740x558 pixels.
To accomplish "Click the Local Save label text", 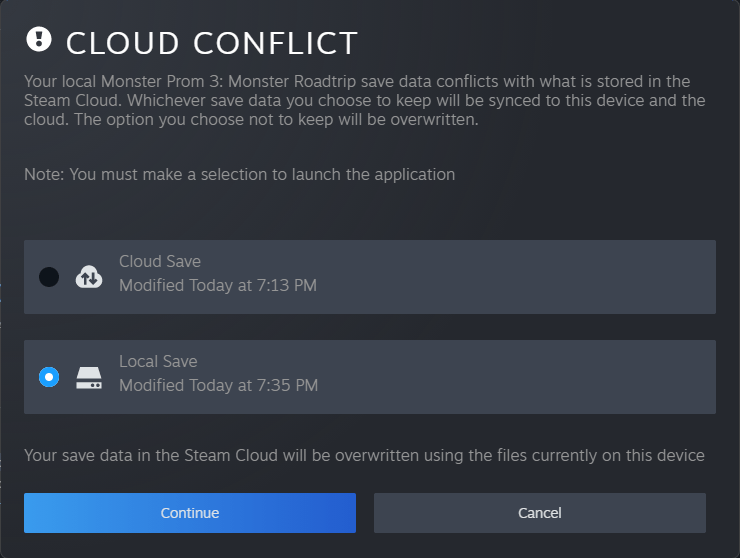I will 158,362.
